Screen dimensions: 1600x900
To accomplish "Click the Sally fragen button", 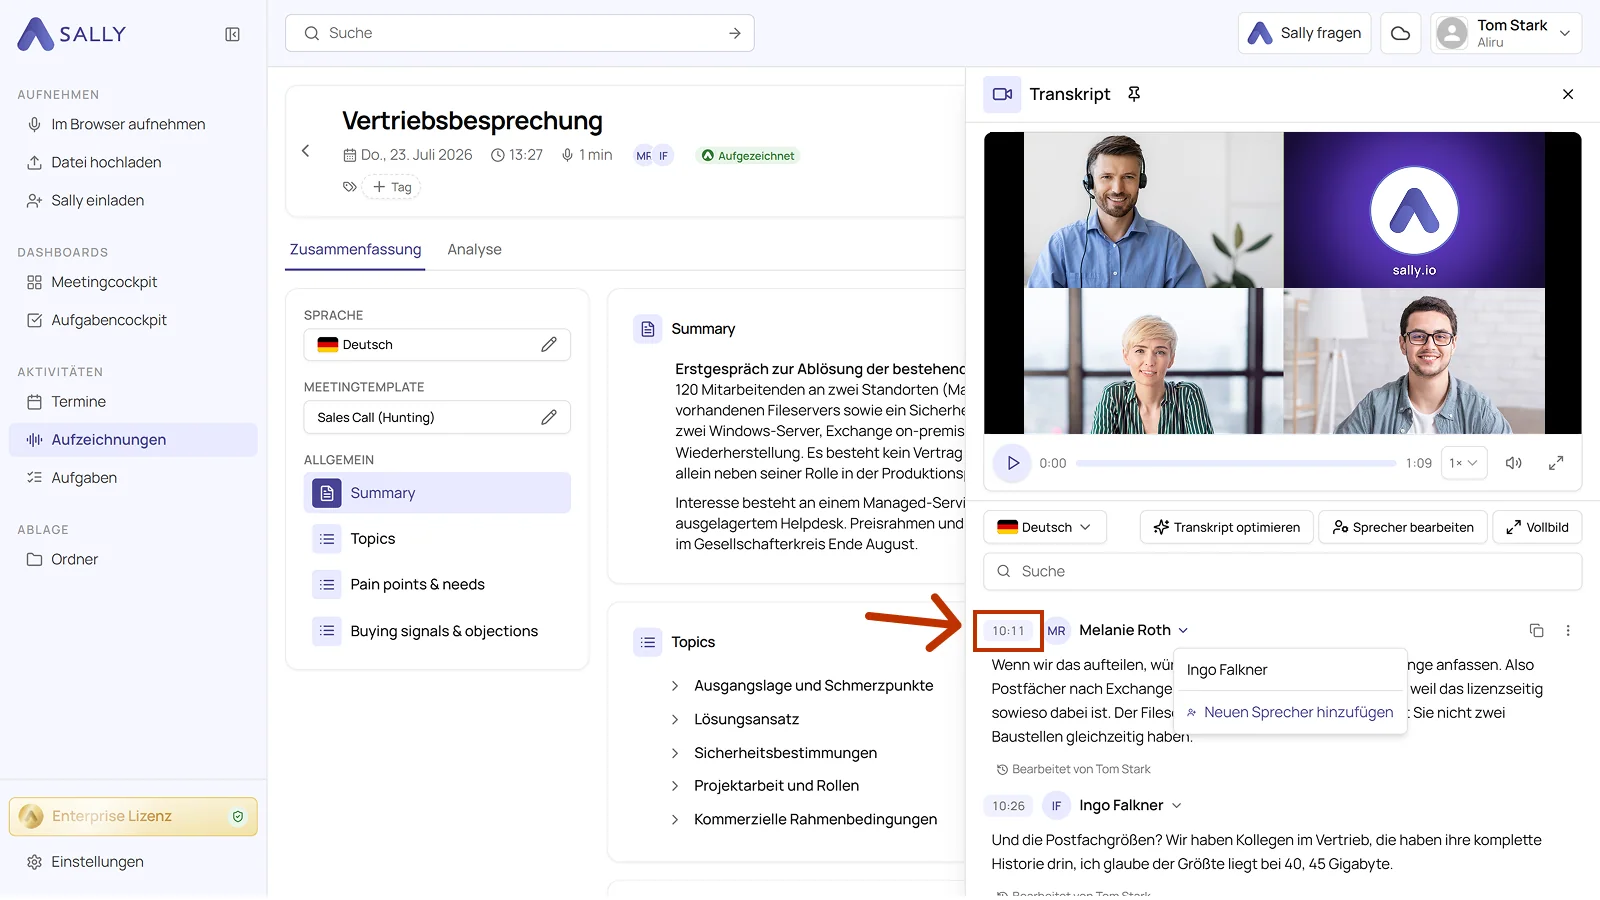I will [1304, 33].
